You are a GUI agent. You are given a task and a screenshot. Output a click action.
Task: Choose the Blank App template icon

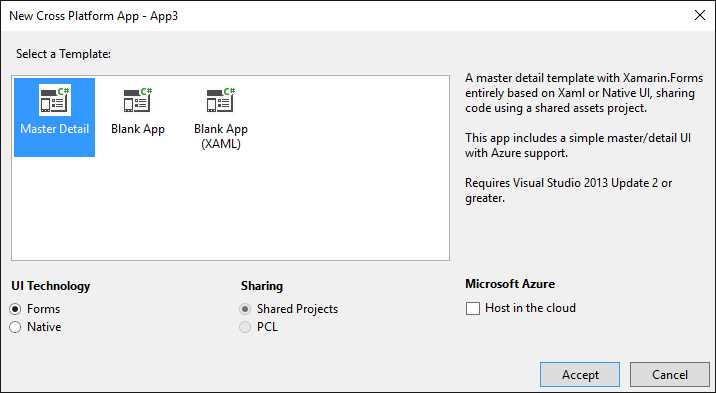(138, 100)
